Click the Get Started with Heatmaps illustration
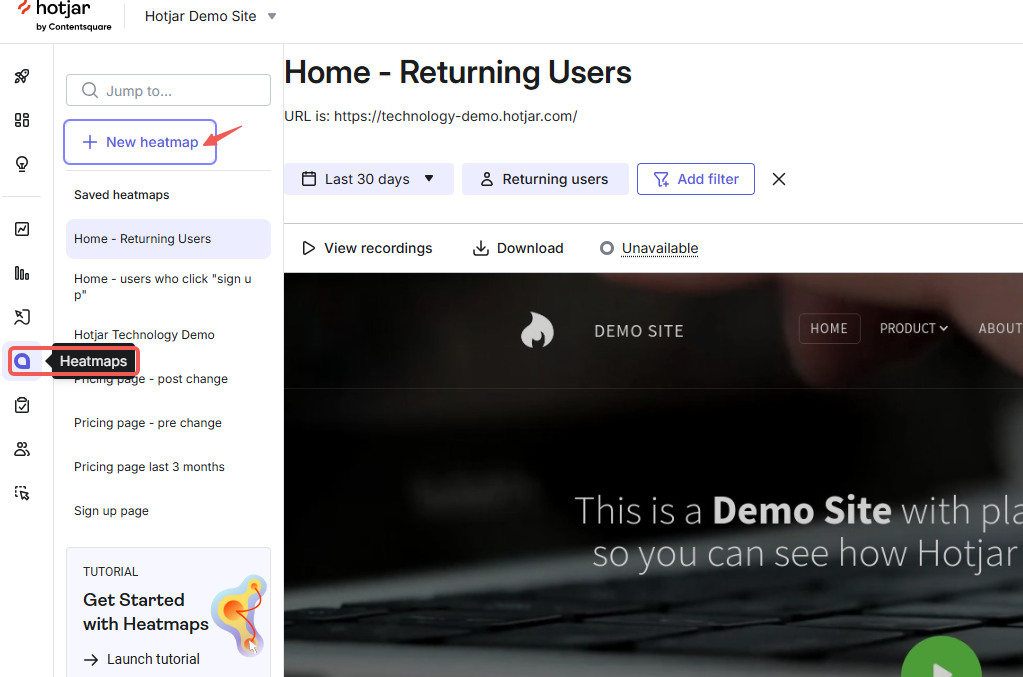Screen dimensions: 1023x677 click(239, 614)
